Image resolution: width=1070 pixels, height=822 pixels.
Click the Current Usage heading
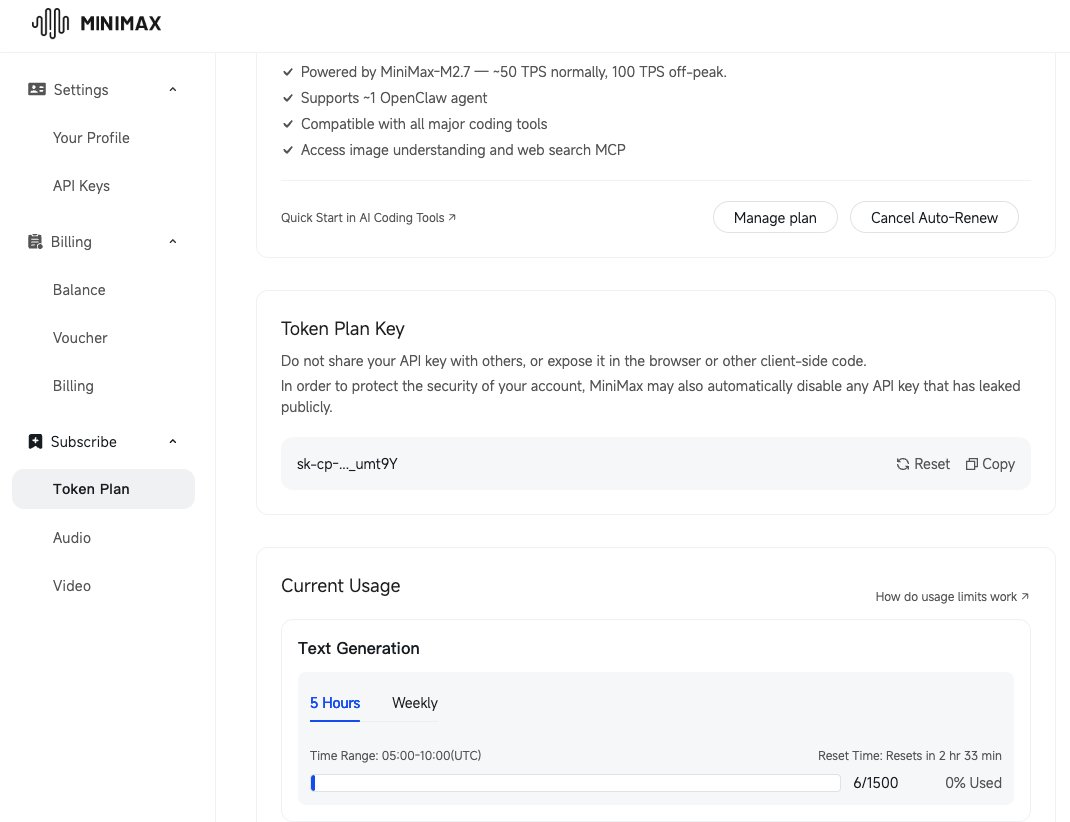coord(341,586)
